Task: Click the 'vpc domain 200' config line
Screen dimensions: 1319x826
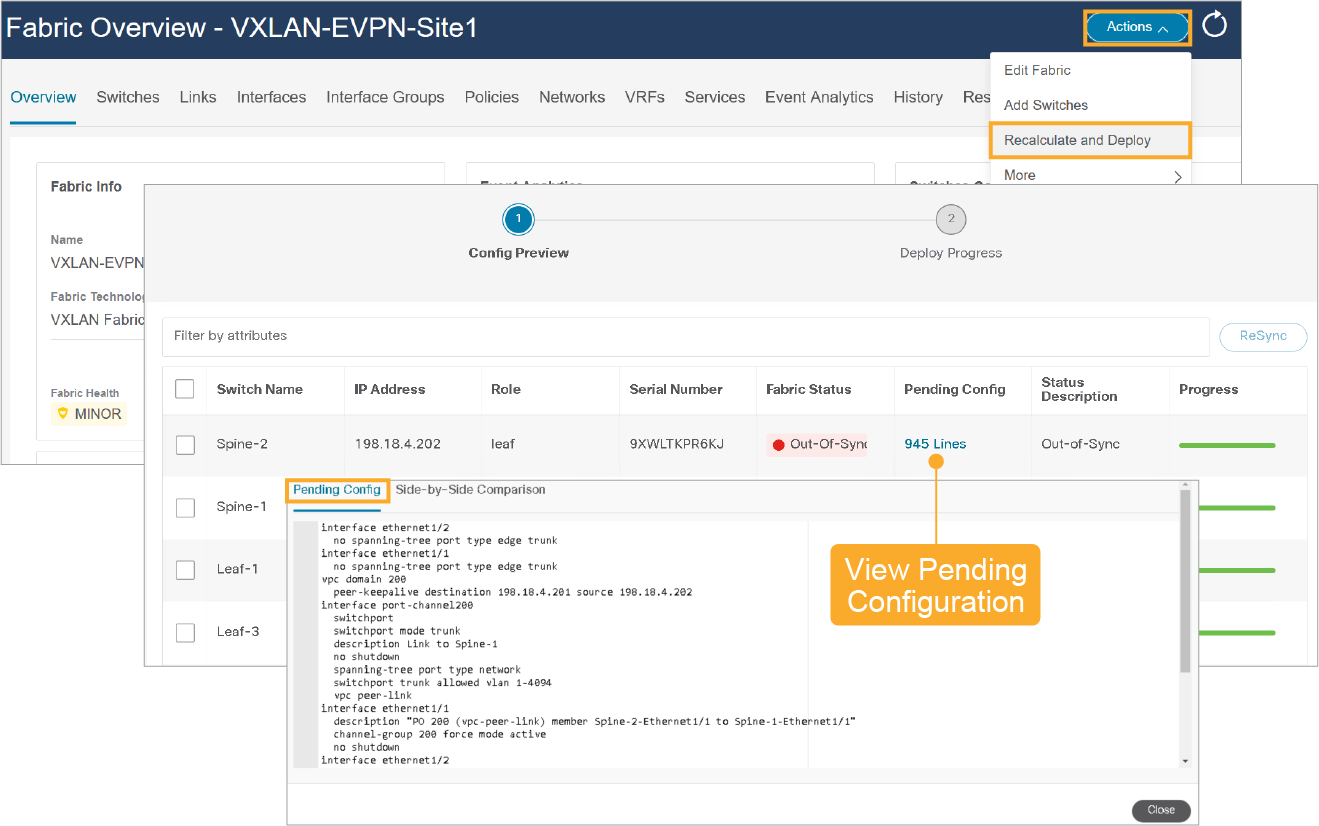Action: [364, 579]
